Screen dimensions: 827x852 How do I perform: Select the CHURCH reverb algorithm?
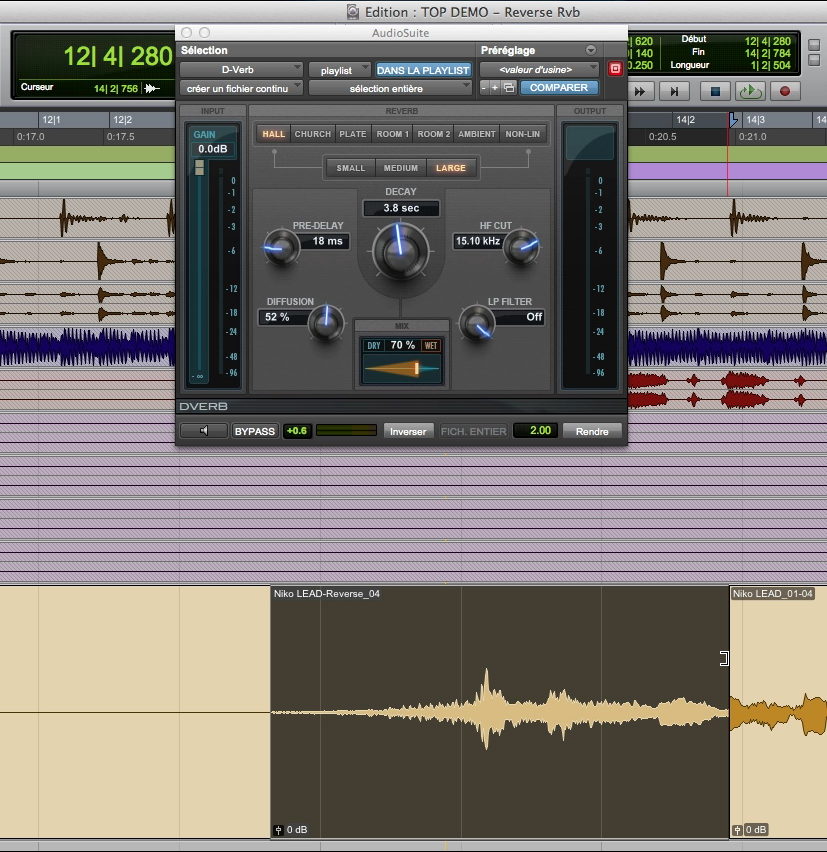pyautogui.click(x=312, y=134)
